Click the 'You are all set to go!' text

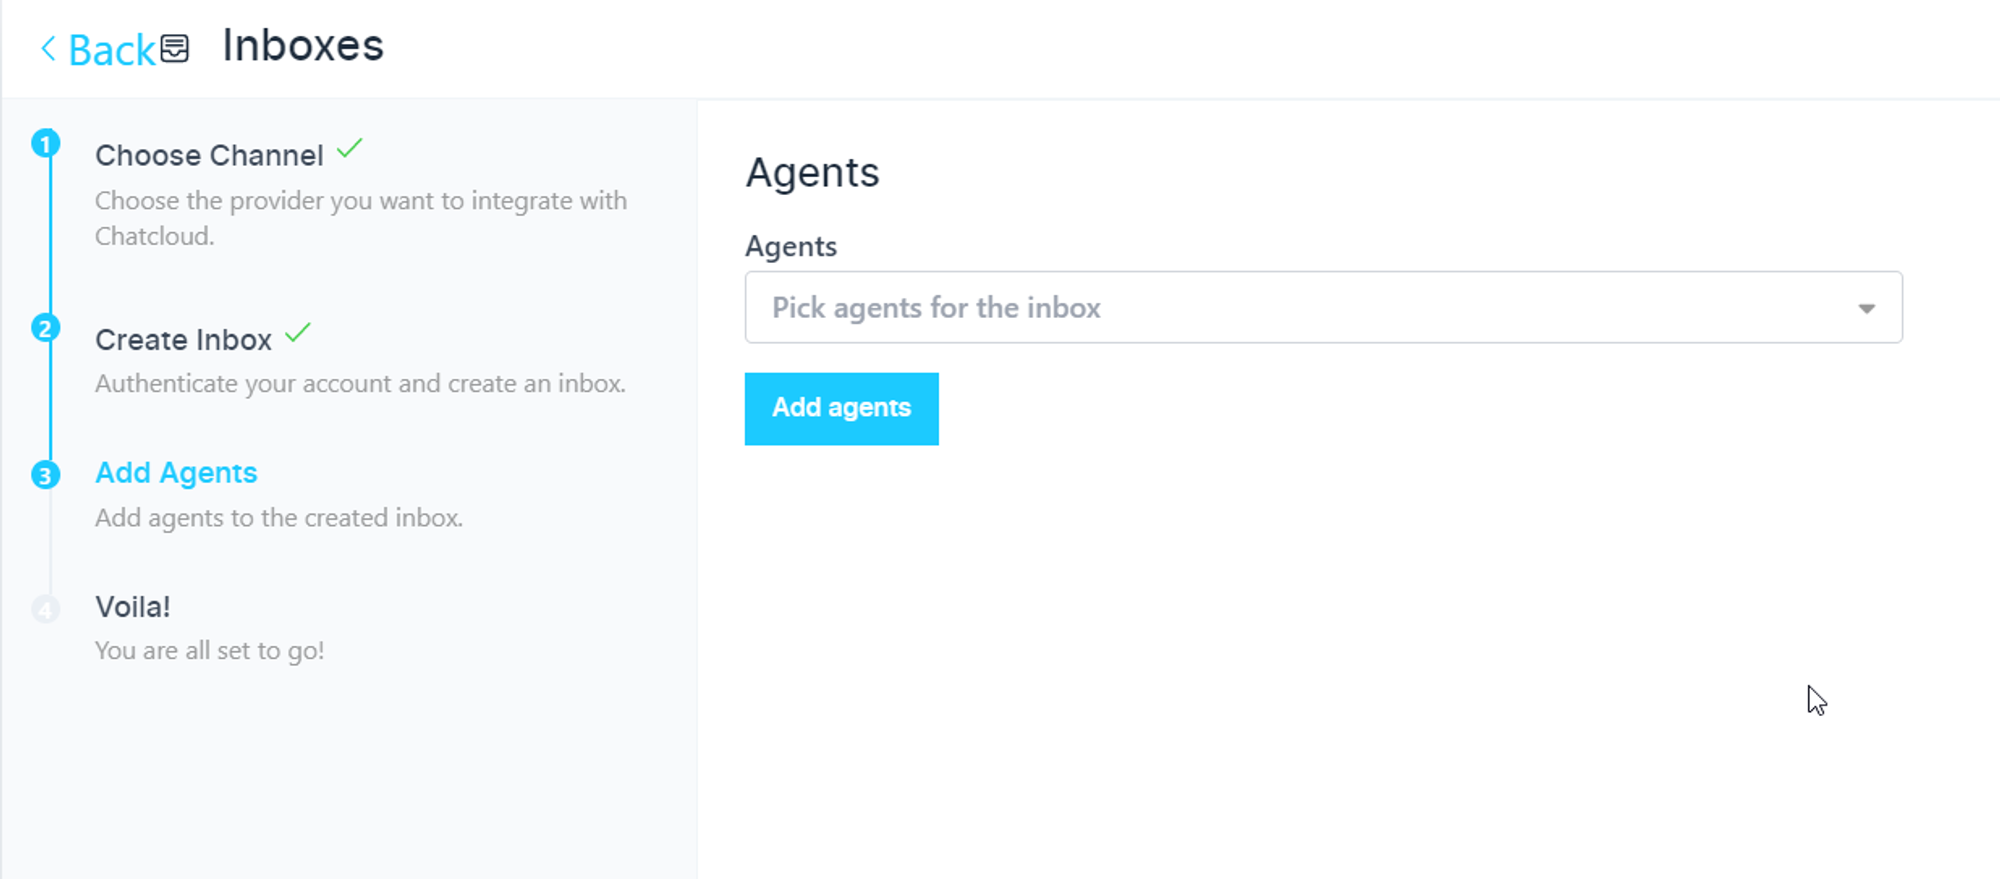coord(209,651)
